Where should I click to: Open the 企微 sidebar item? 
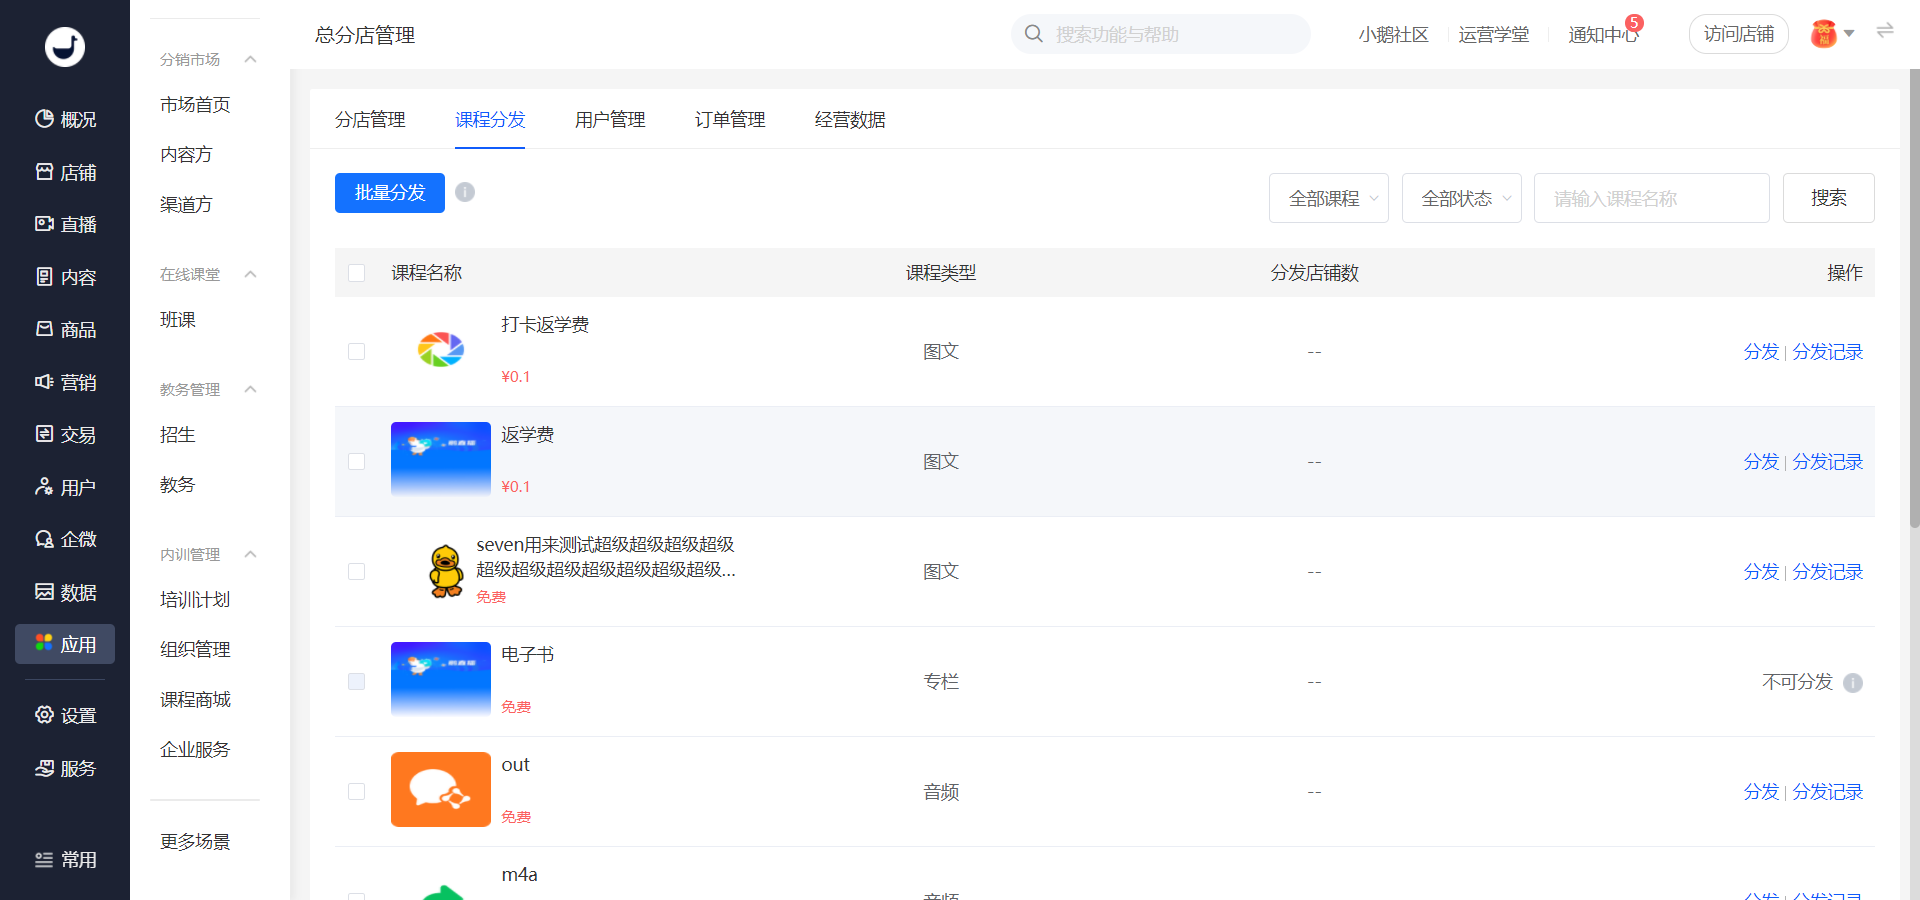pos(65,539)
